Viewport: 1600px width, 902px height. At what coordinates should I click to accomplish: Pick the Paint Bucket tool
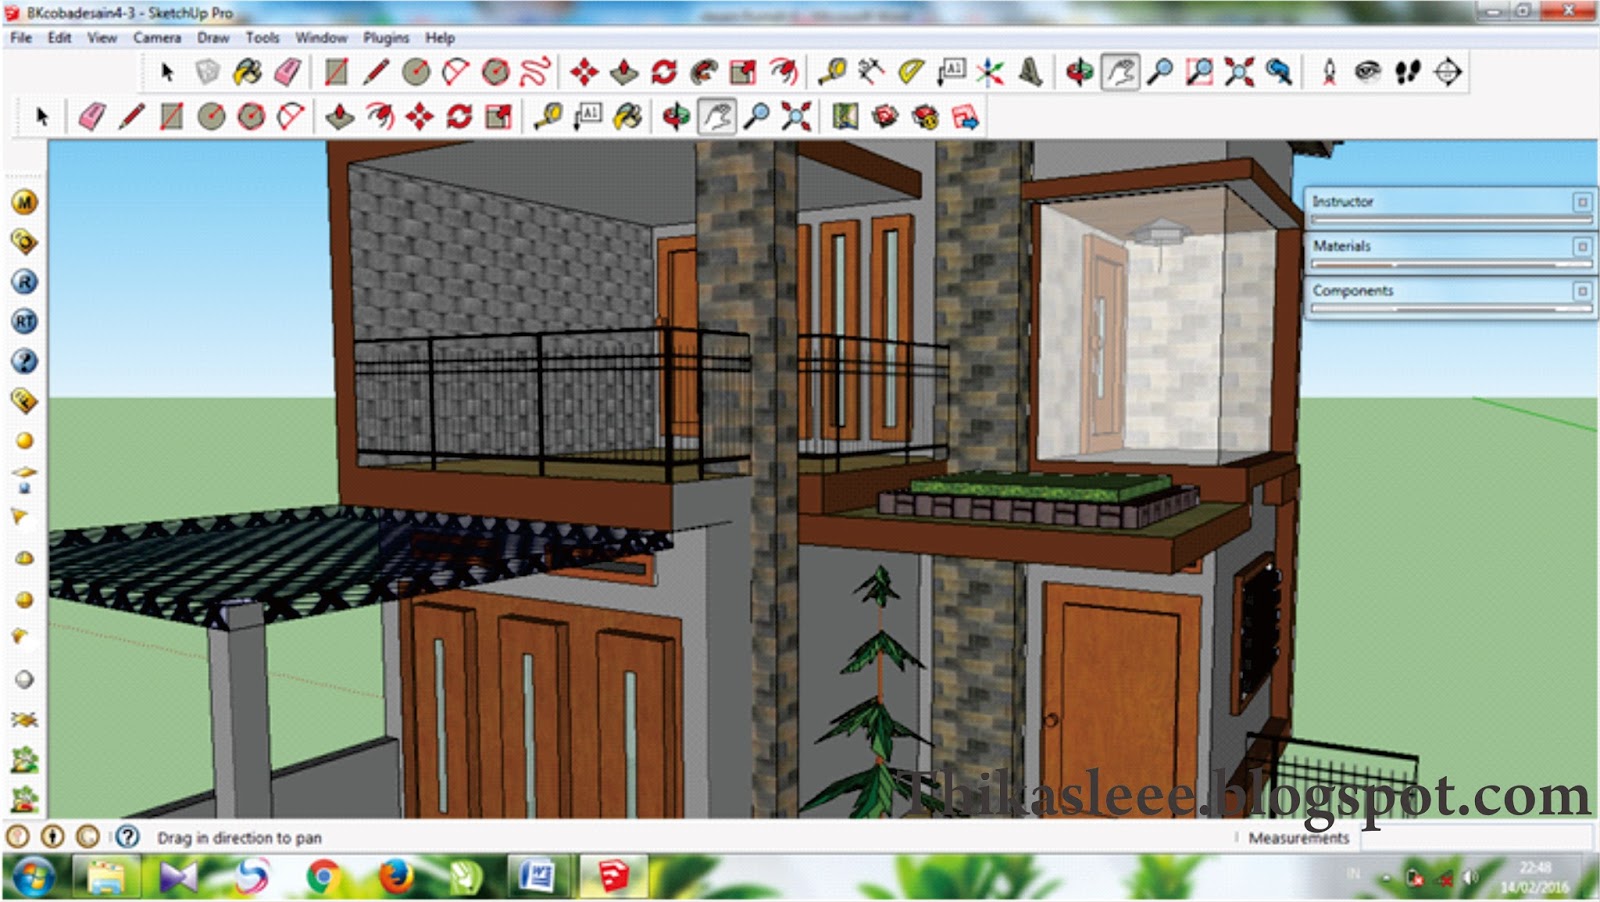tap(249, 71)
